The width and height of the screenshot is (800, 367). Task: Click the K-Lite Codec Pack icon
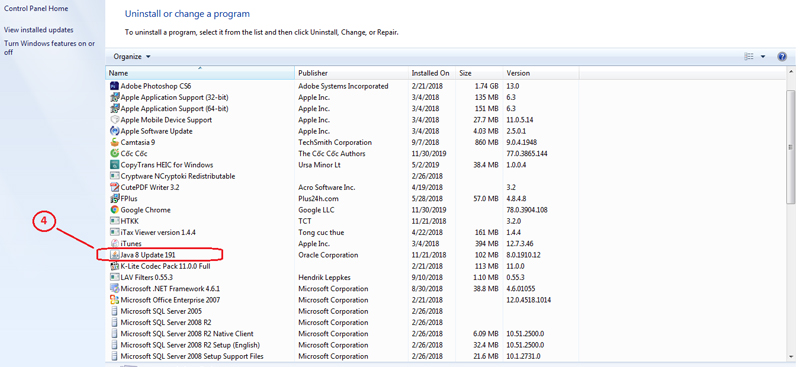(115, 266)
